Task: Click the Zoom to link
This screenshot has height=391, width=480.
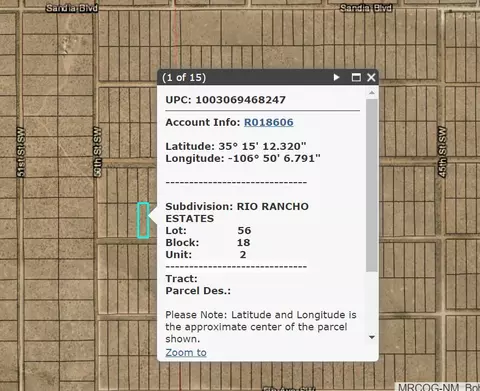Action: tap(186, 352)
